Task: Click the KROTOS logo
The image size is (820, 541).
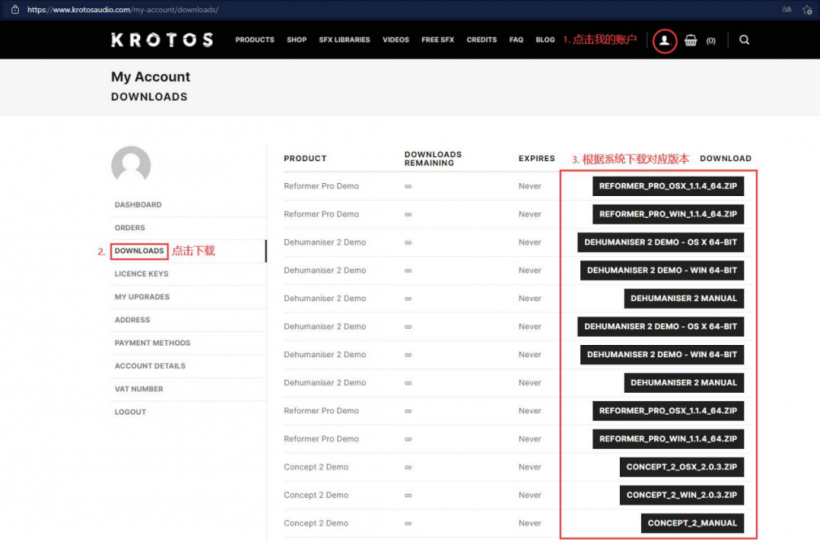Action: click(x=162, y=40)
